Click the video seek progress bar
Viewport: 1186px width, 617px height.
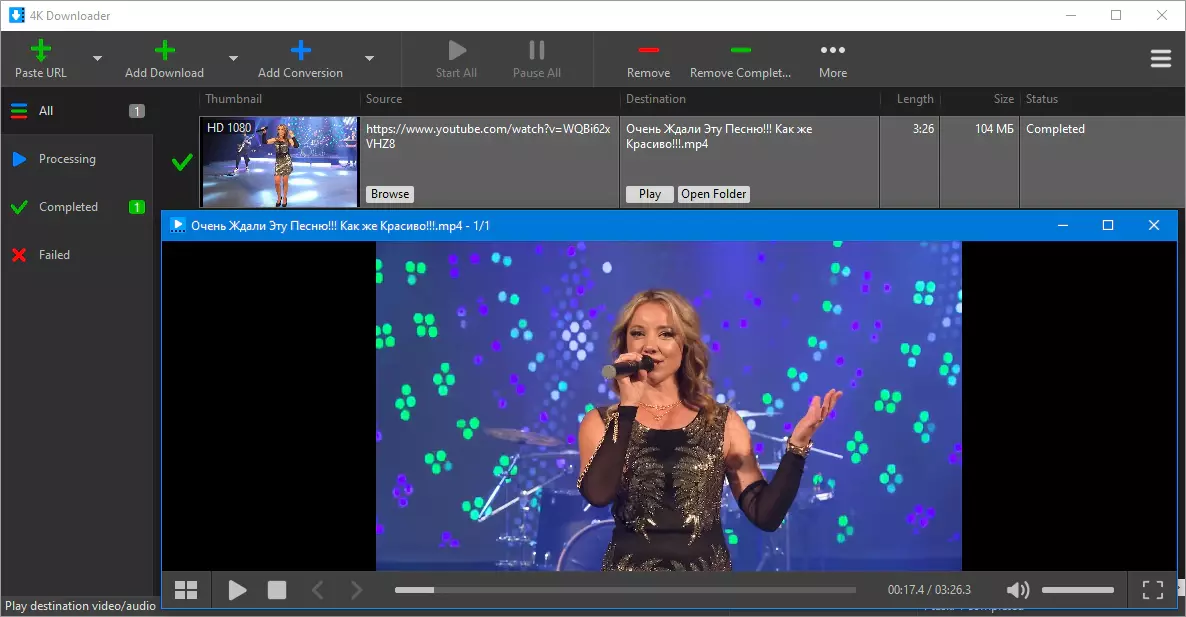pos(625,590)
